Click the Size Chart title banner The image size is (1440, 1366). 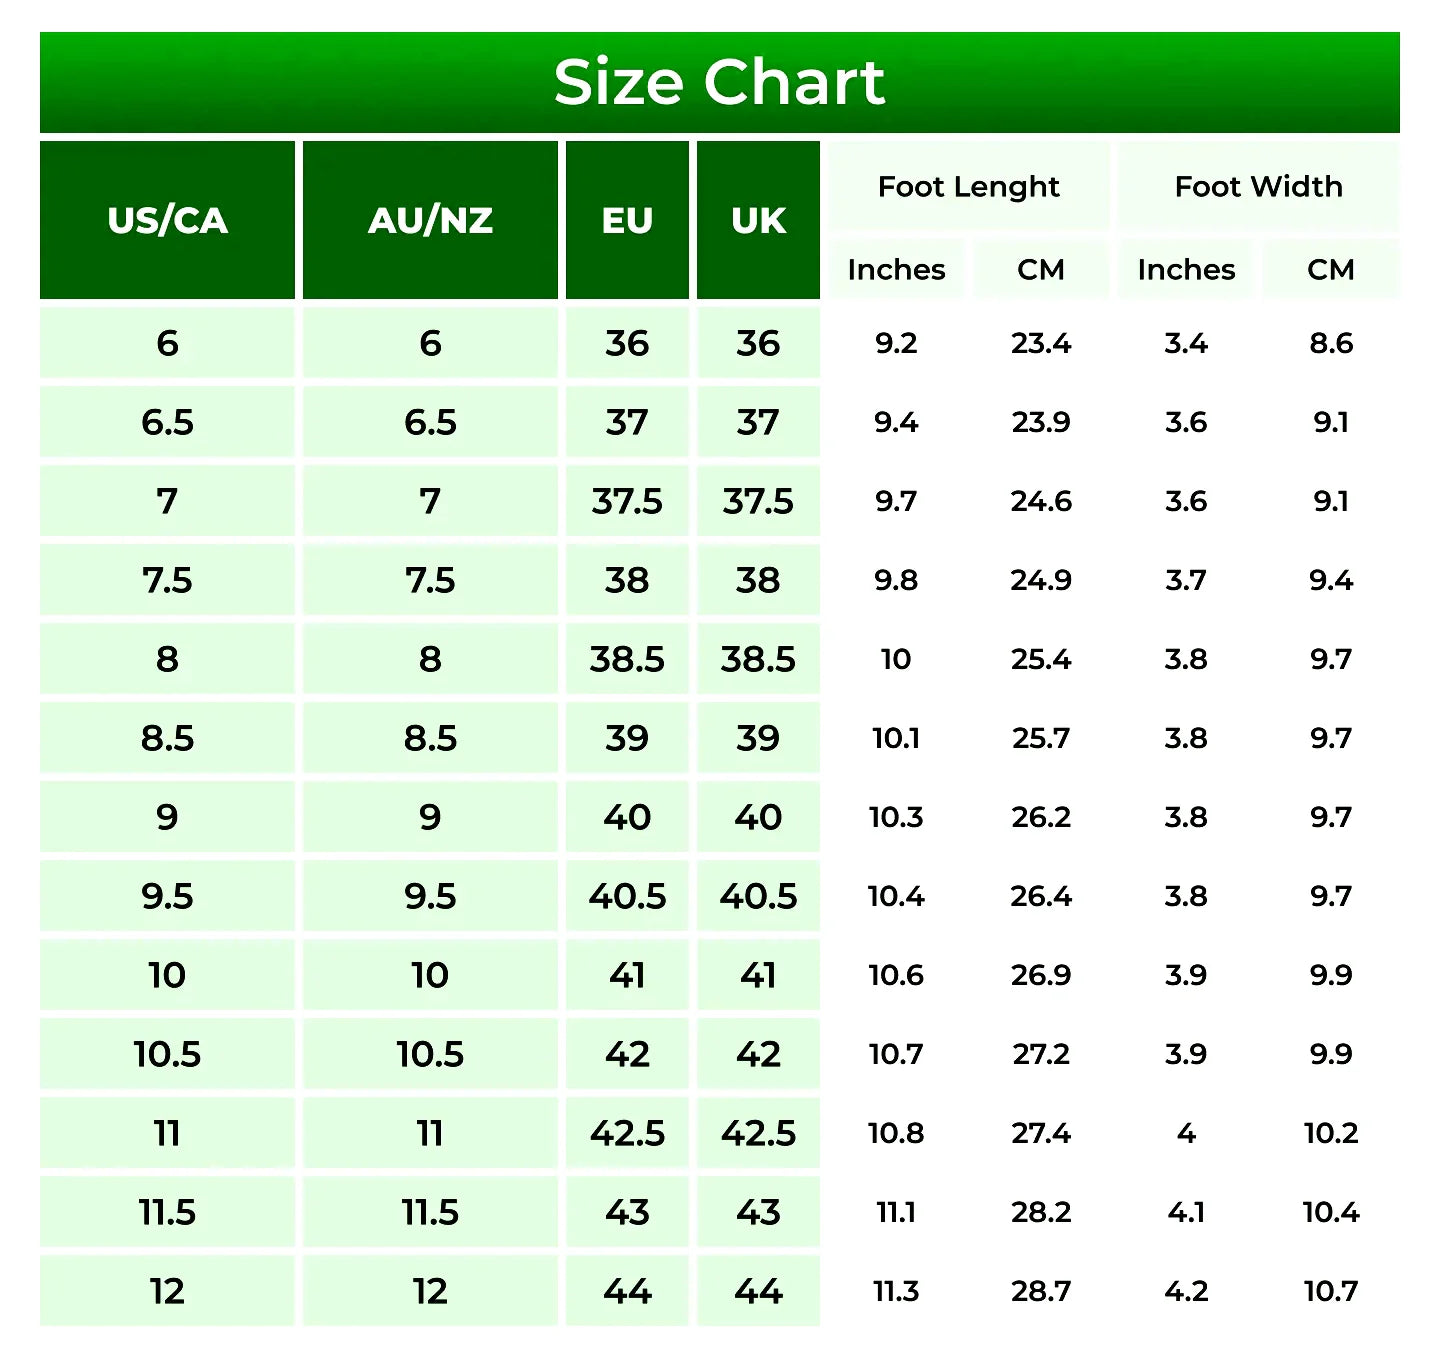(719, 82)
